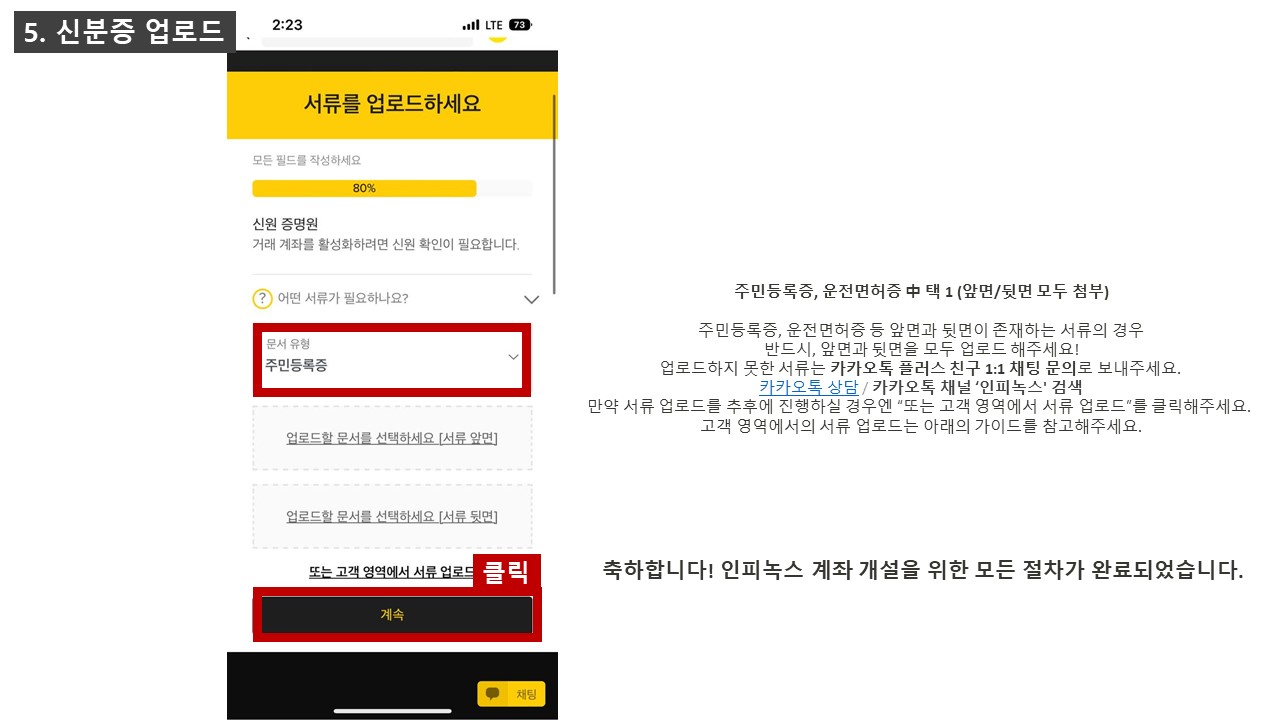
Task: Select the 서류 앞면 upload field
Action: tap(392, 438)
